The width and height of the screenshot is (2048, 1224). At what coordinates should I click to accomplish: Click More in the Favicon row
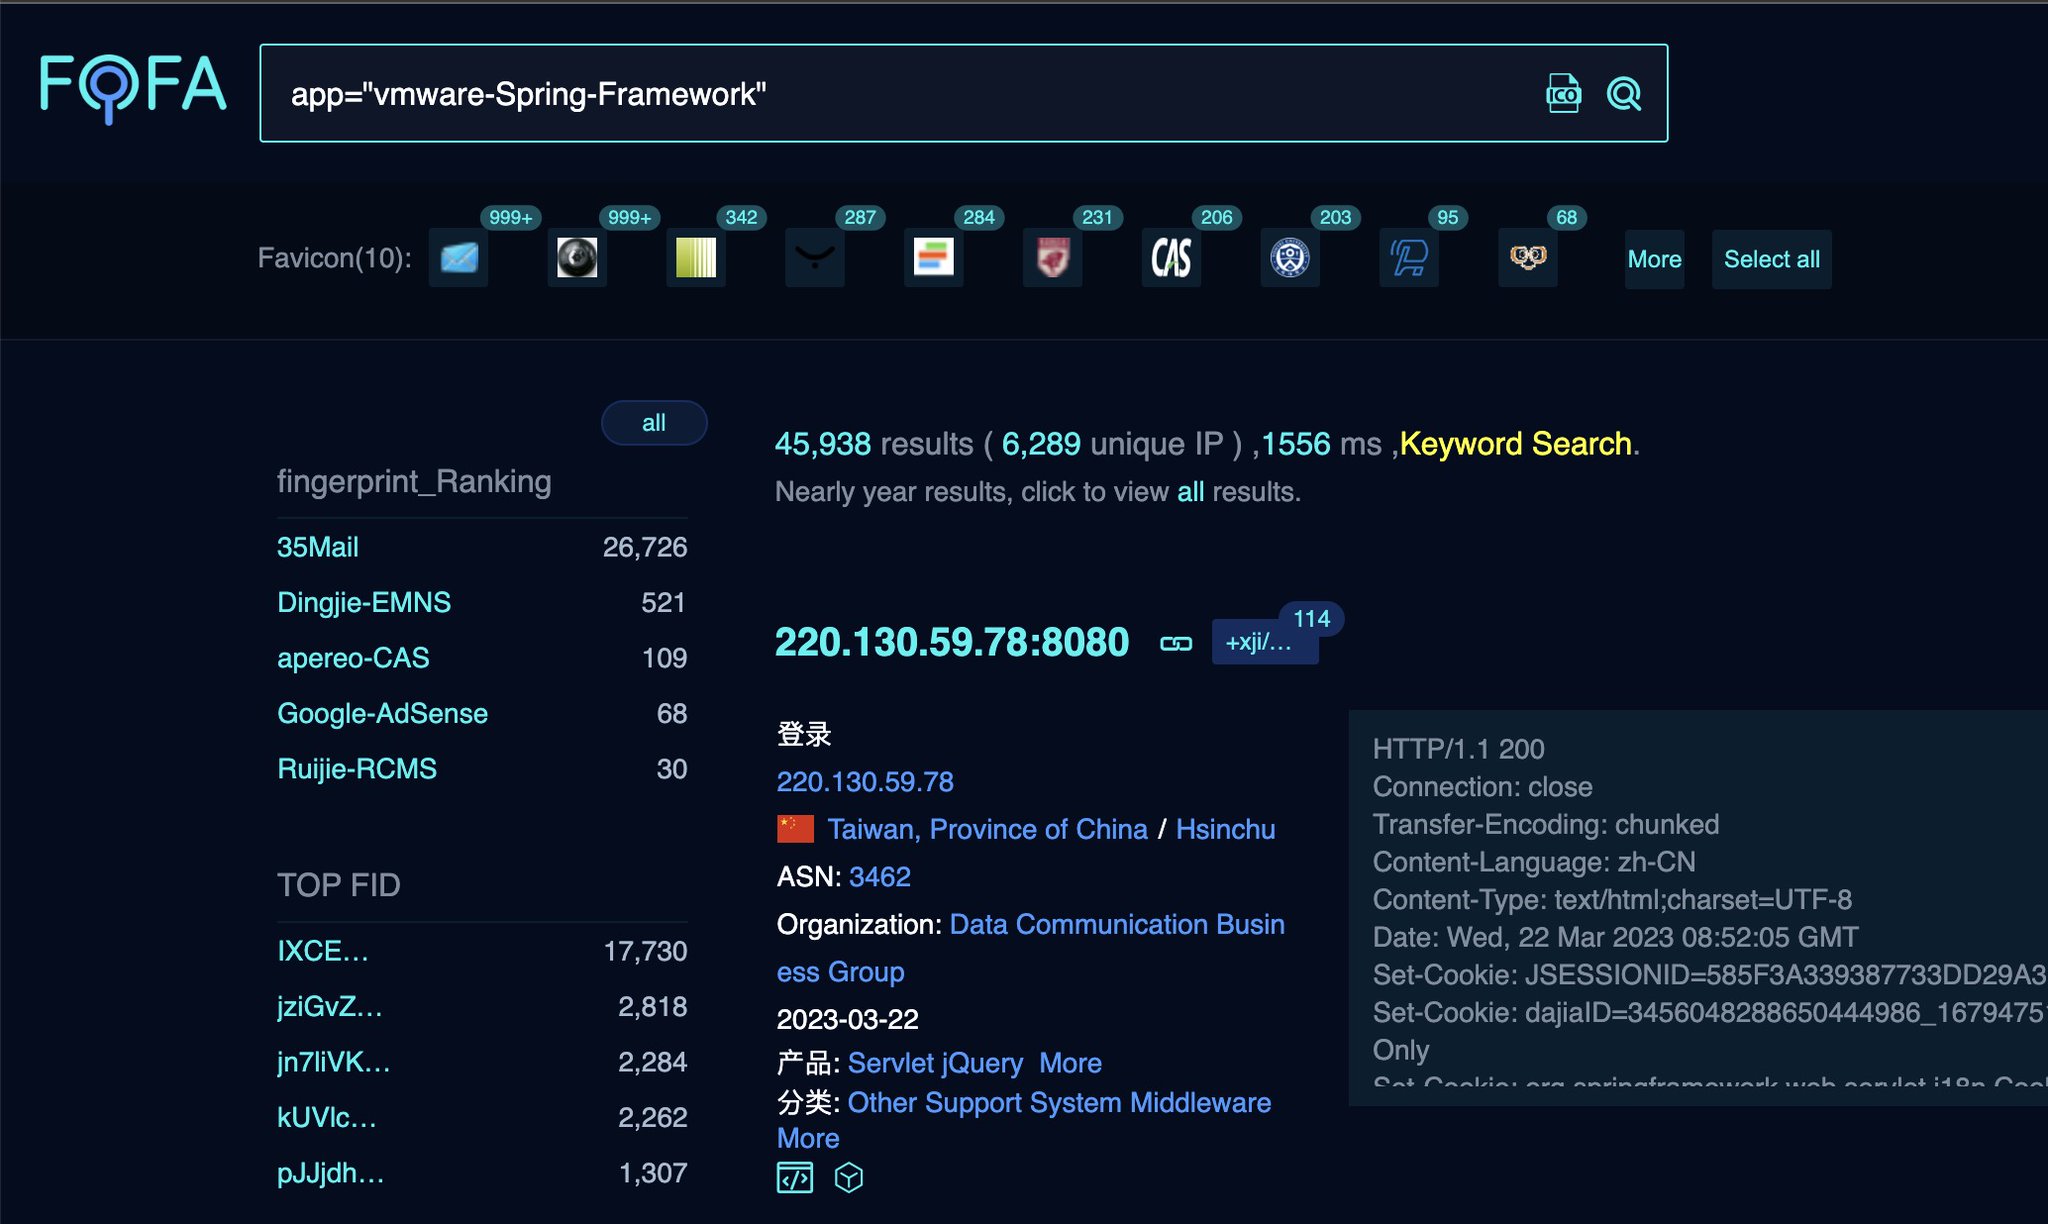pyautogui.click(x=1655, y=259)
